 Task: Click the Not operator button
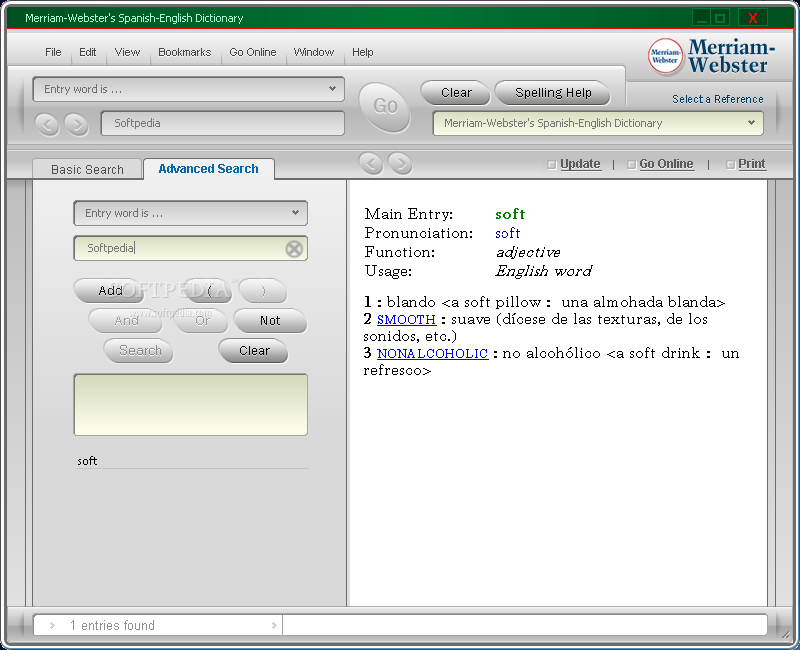[x=270, y=321]
